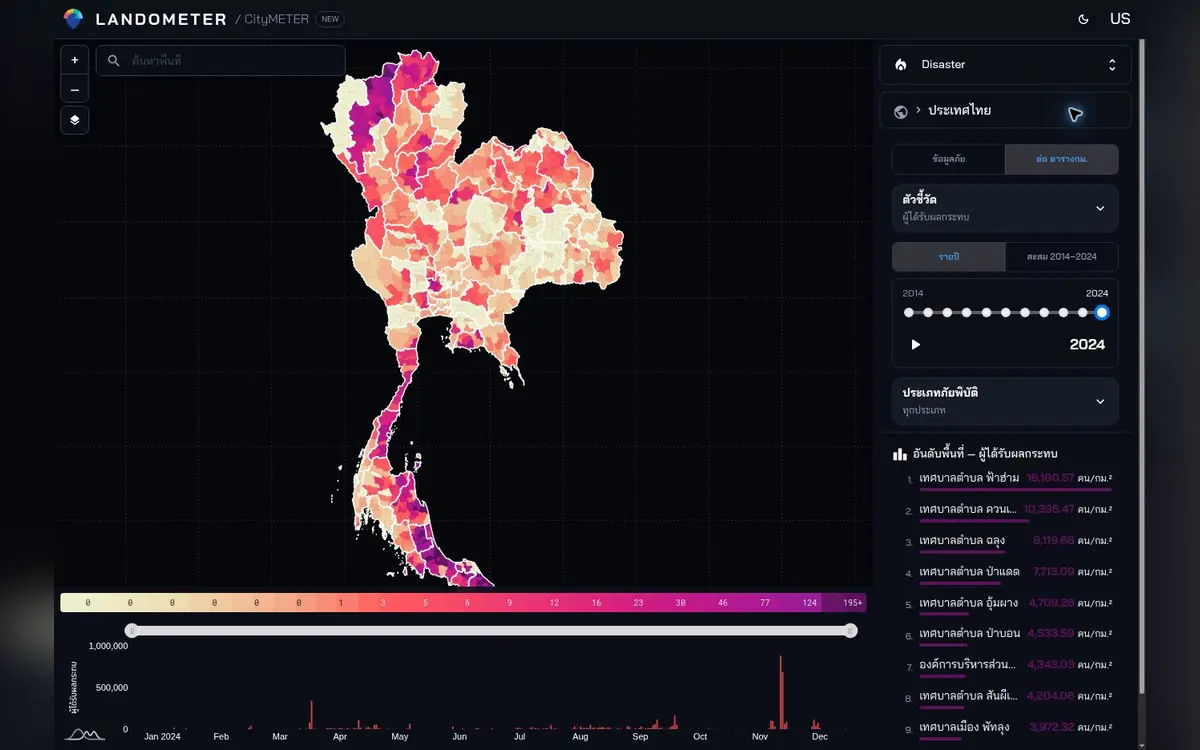Expand the ตัวชี้วัด indicator dropdown
This screenshot has height=750, width=1200.
pyautogui.click(x=1005, y=208)
